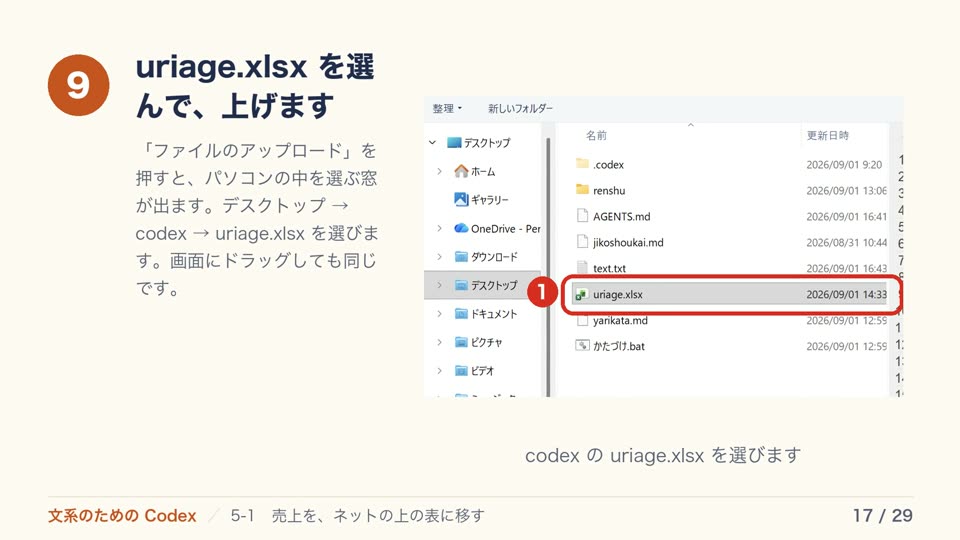Select the uriage.xlsx file name

pos(618,294)
